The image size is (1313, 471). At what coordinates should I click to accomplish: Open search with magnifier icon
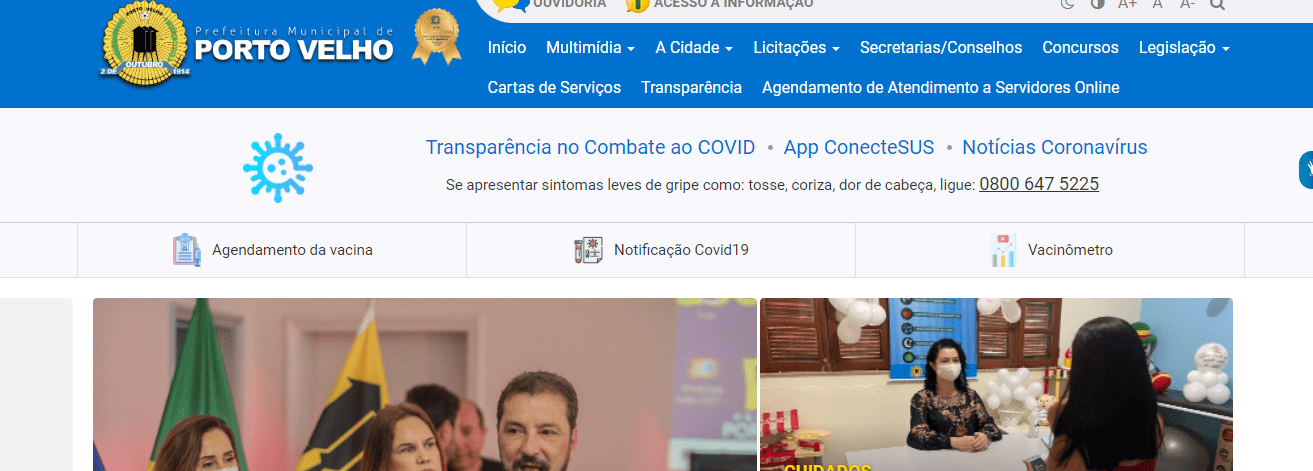(1217, 4)
